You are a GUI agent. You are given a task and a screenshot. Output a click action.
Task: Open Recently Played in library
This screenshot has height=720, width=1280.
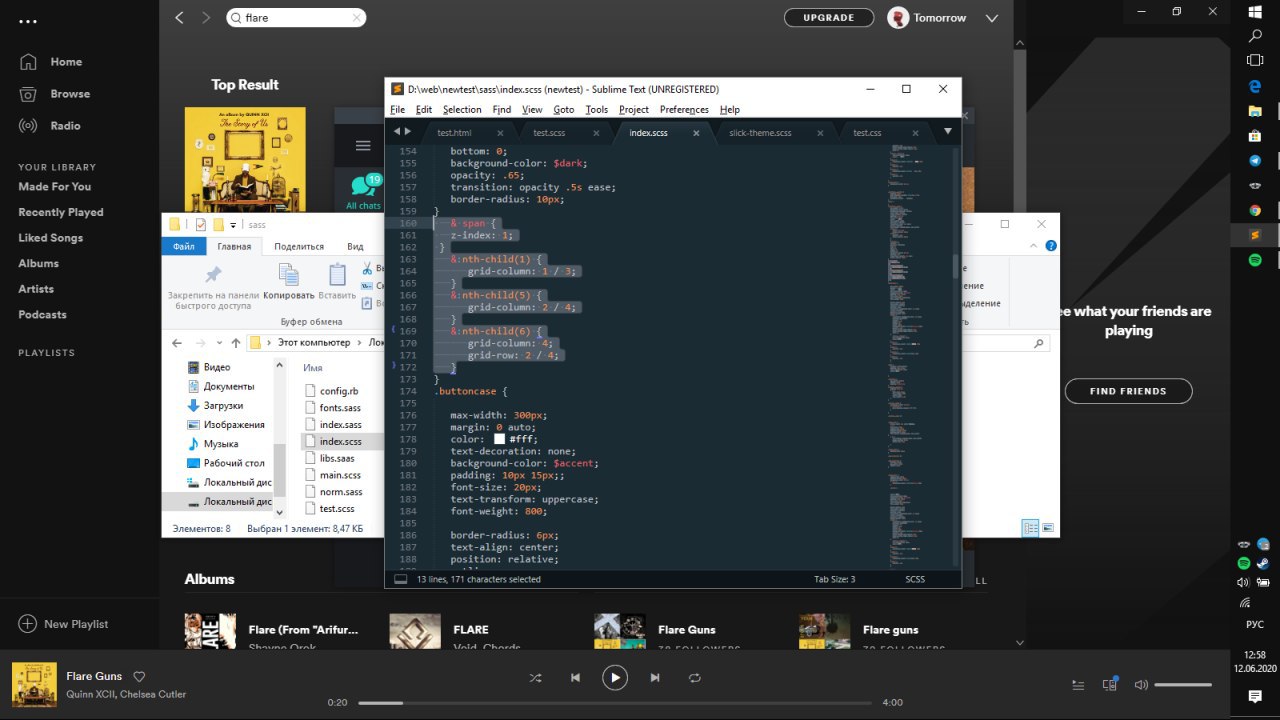click(x=61, y=212)
